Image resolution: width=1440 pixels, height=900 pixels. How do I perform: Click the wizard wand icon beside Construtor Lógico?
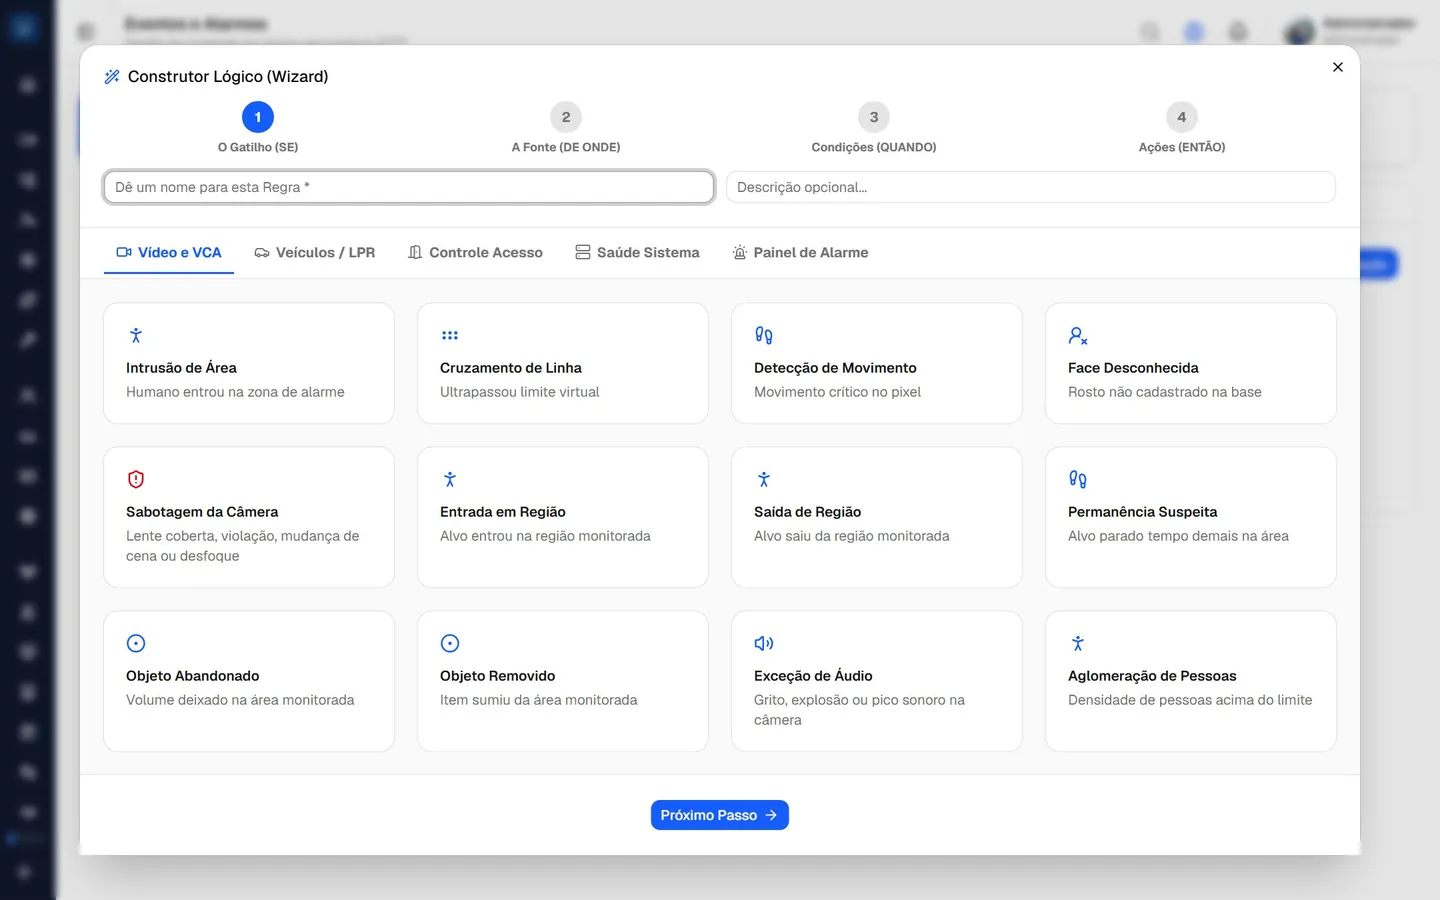click(112, 77)
